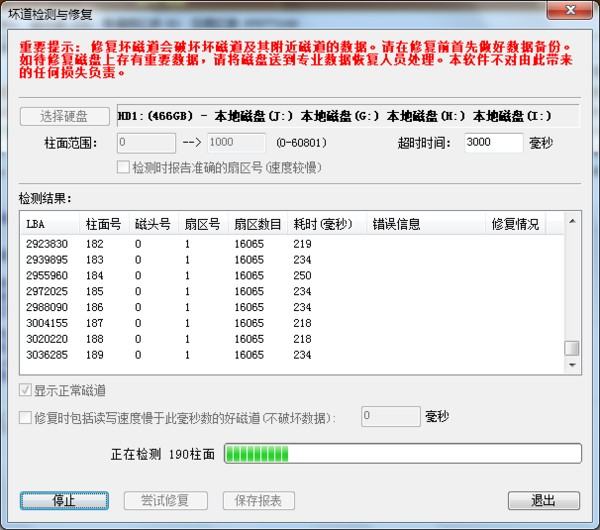Click the (0-60801) range text
The height and width of the screenshot is (530, 600).
tap(302, 143)
